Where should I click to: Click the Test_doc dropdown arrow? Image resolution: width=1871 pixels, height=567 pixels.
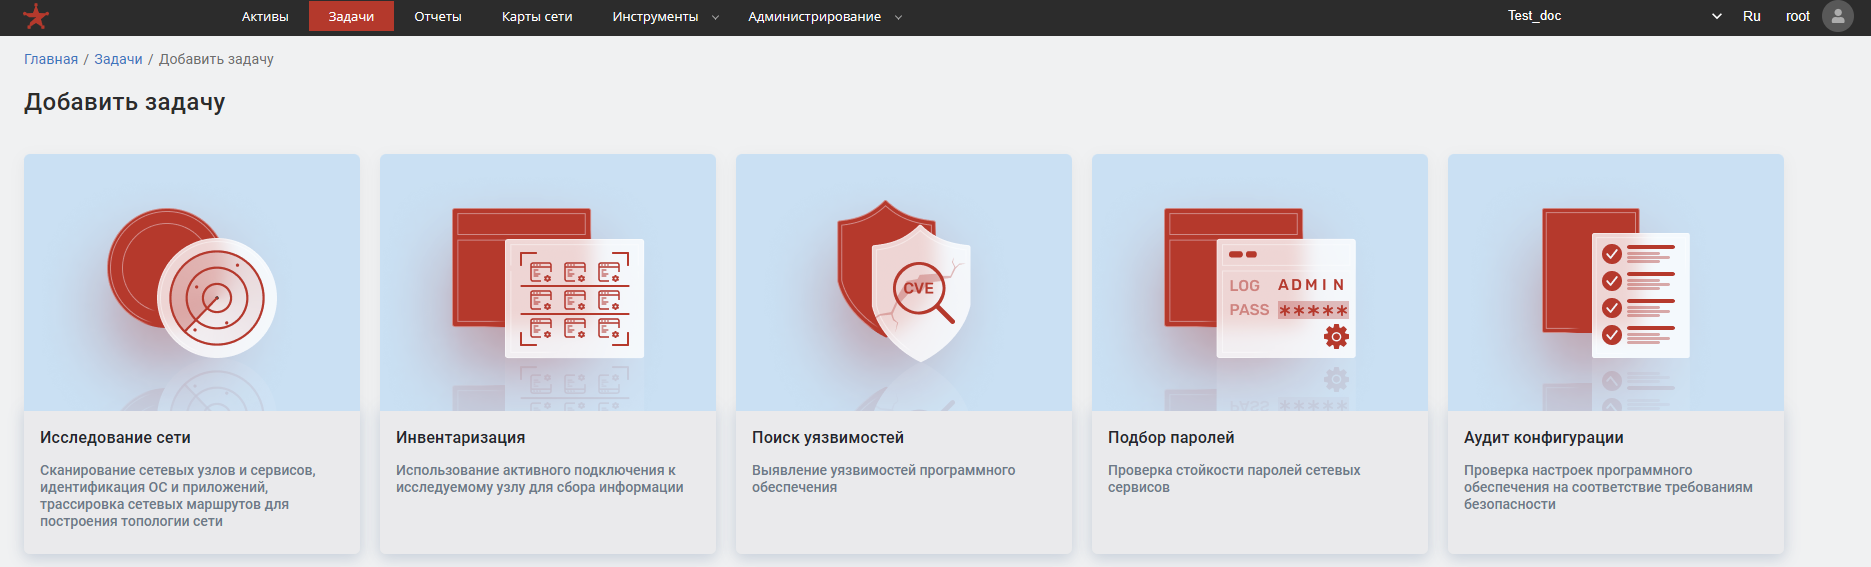tap(1717, 16)
